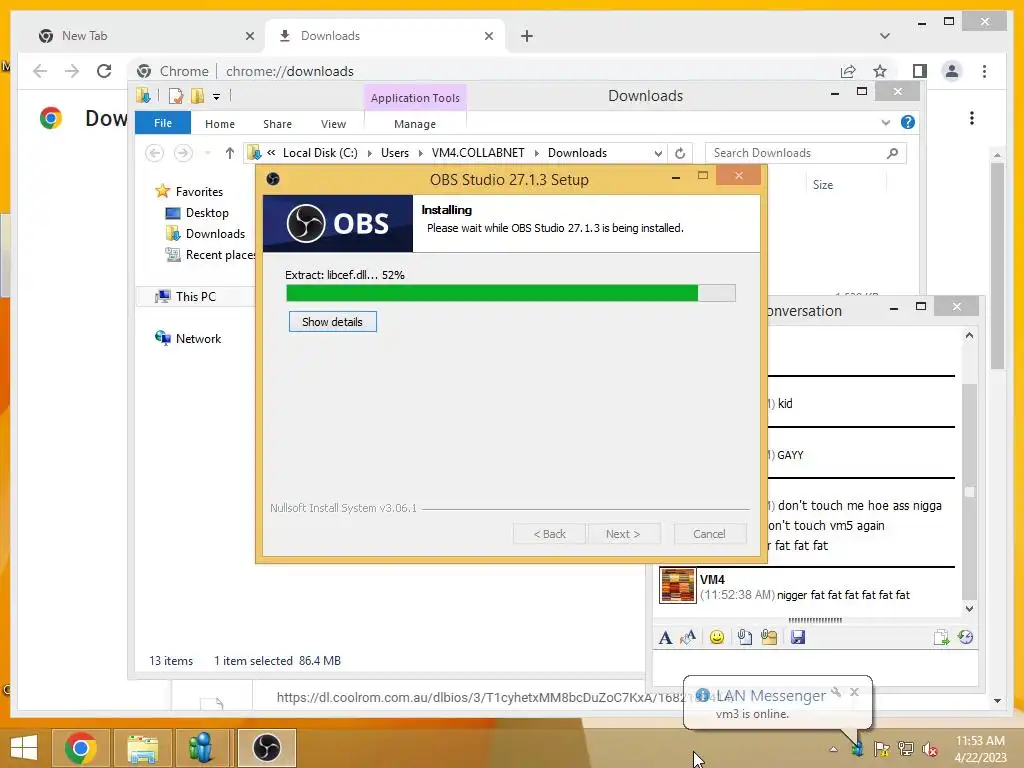This screenshot has height=768, width=1024.
Task: Open Chrome side panel icon
Action: [x=920, y=71]
